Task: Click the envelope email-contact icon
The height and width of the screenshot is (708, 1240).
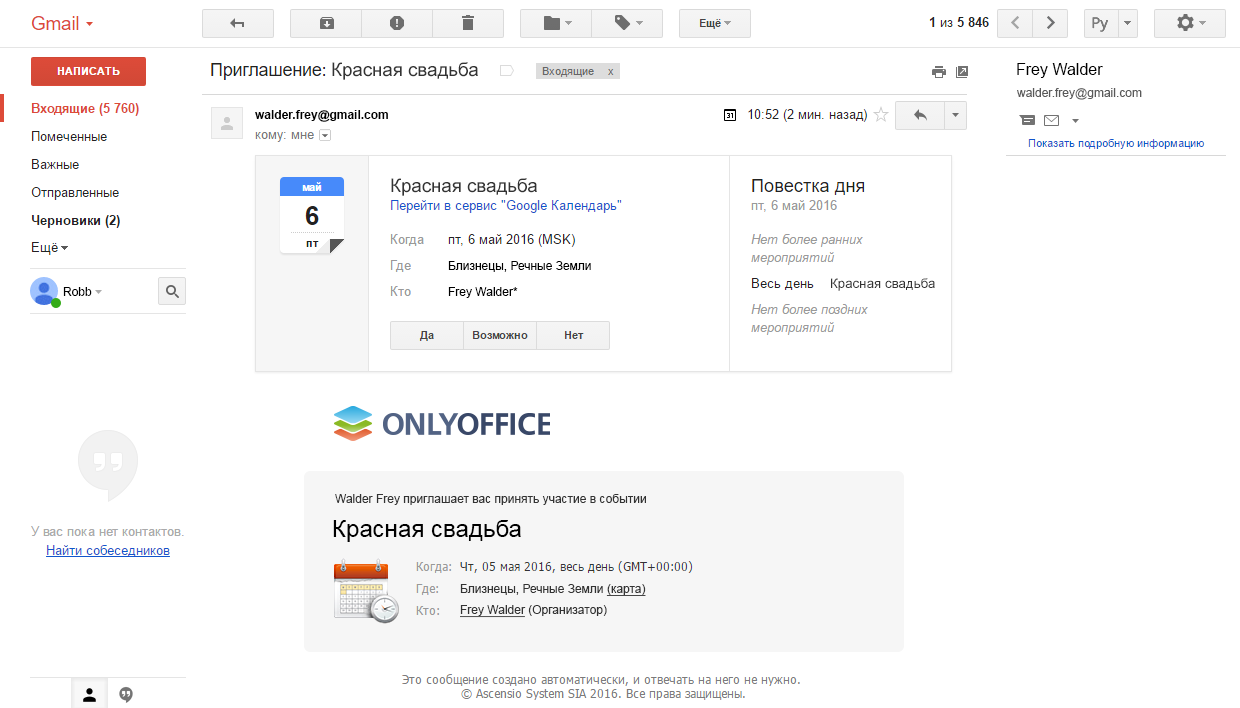Action: coord(1051,120)
